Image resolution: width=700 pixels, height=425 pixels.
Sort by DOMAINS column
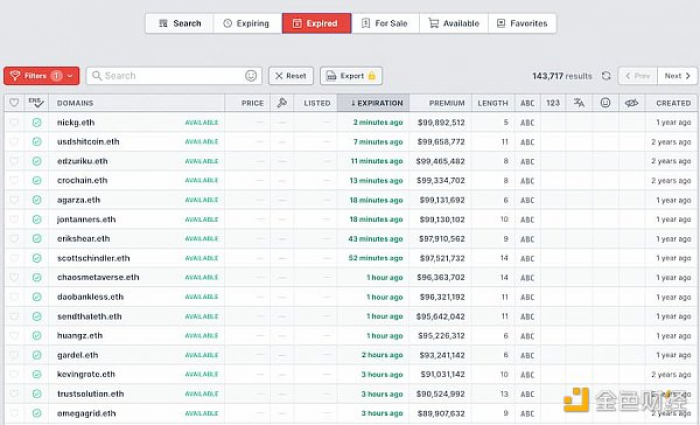coord(75,103)
